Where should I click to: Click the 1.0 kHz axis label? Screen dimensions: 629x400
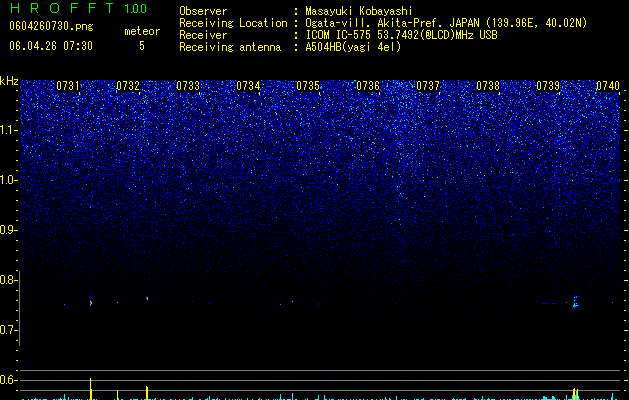coord(9,180)
